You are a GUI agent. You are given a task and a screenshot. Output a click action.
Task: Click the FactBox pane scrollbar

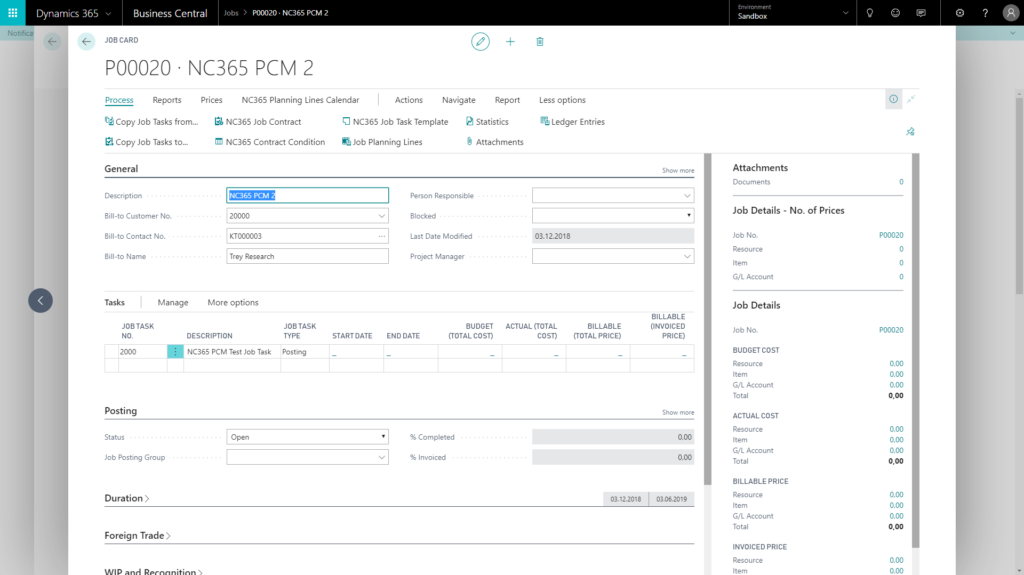point(916,350)
